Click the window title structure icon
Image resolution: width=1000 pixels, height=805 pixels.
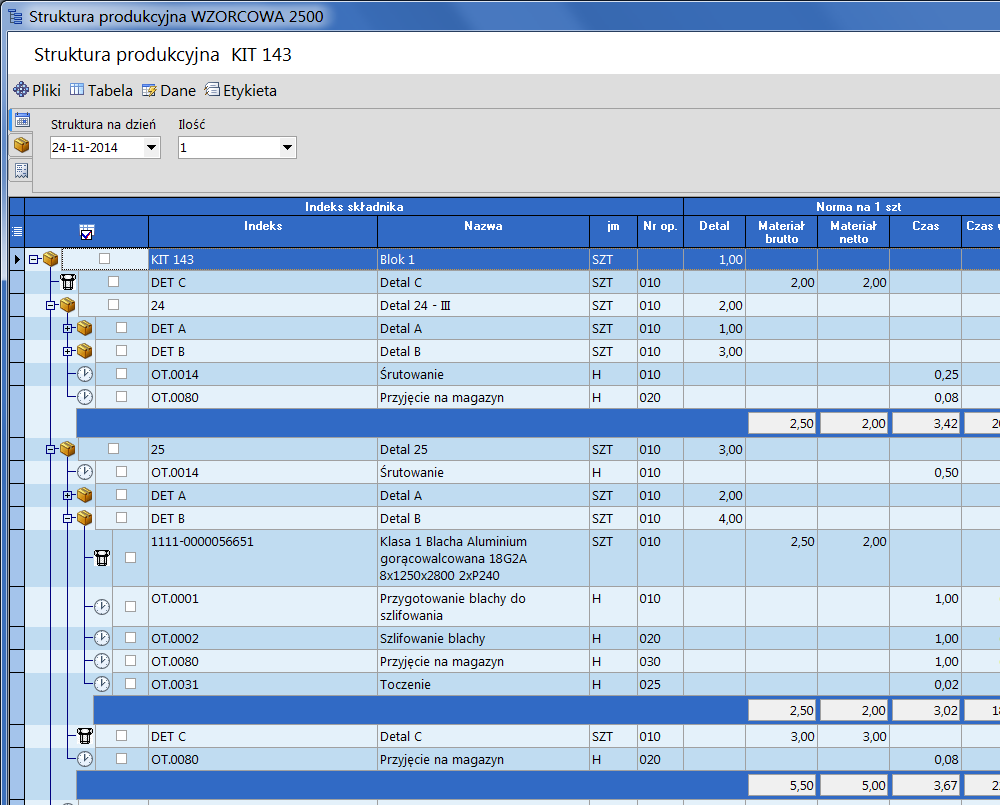click(x=15, y=16)
